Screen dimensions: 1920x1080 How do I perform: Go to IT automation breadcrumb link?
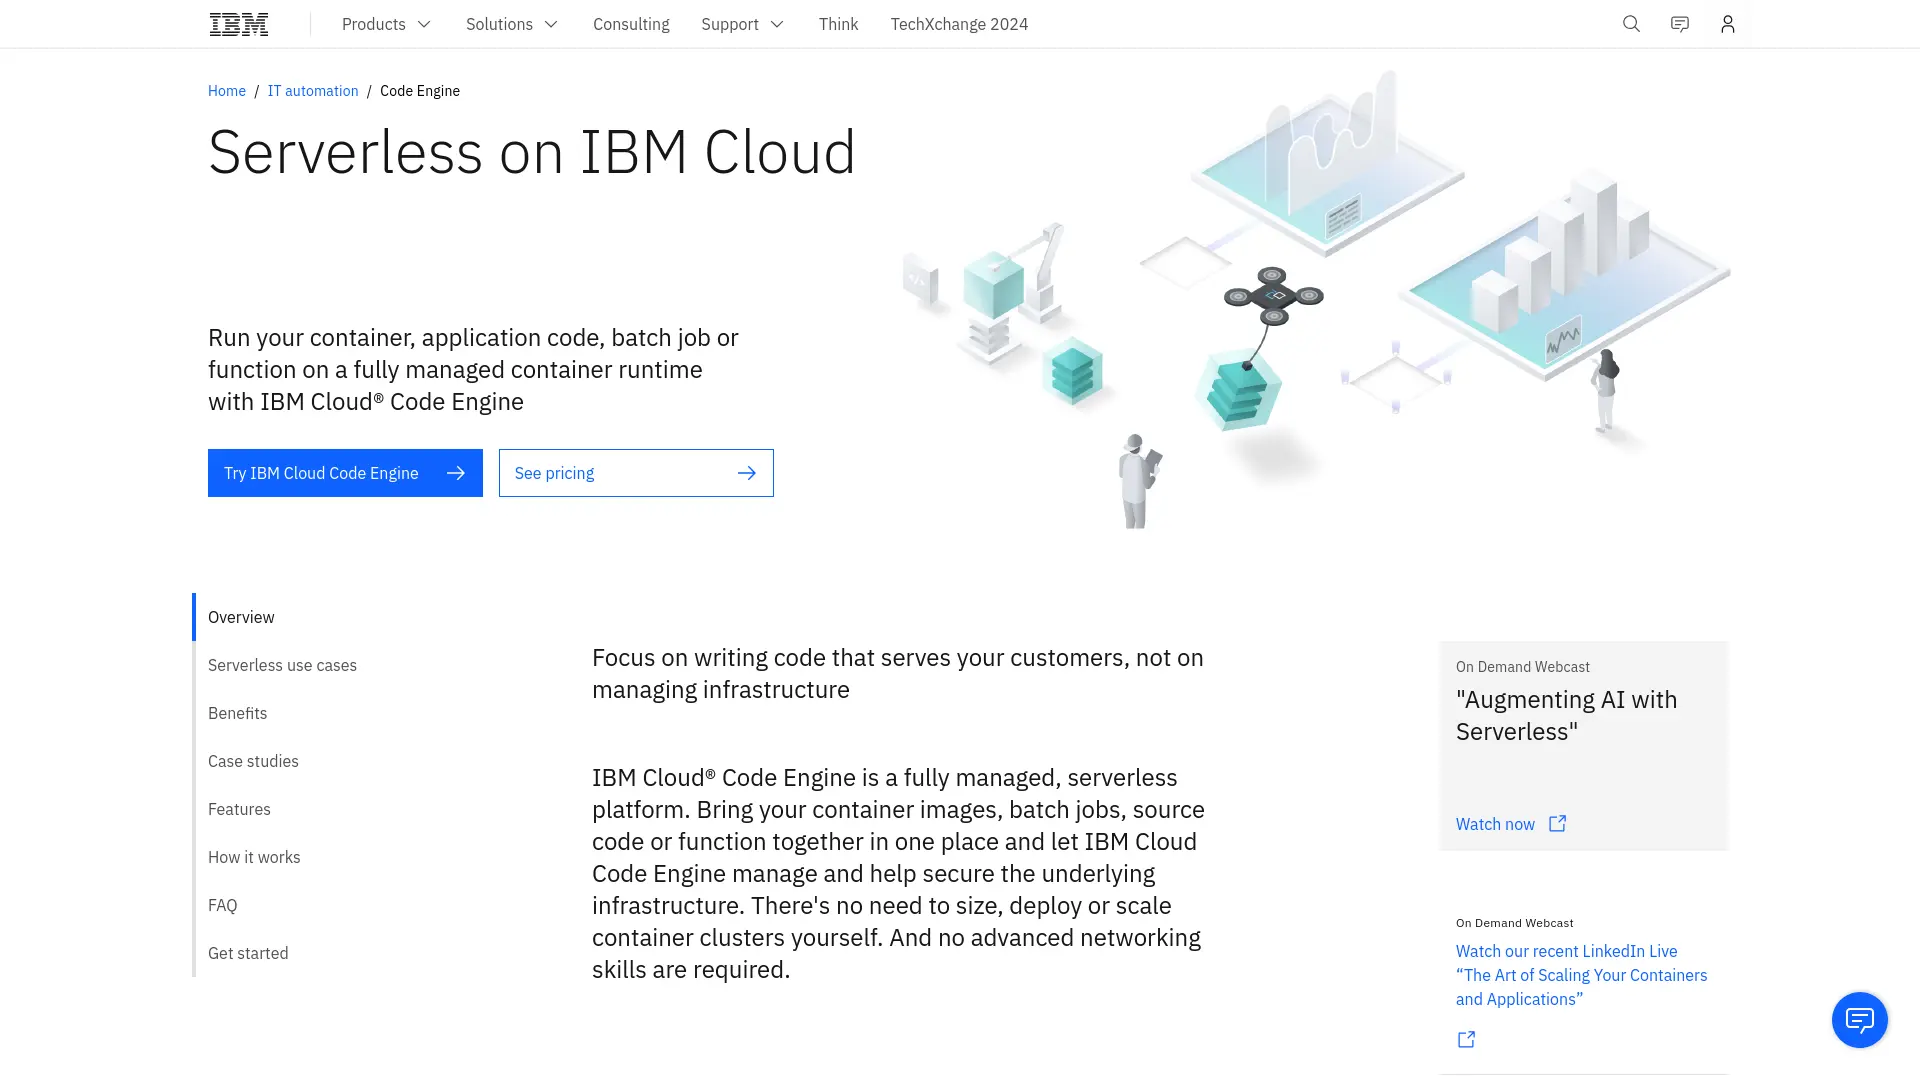[313, 91]
